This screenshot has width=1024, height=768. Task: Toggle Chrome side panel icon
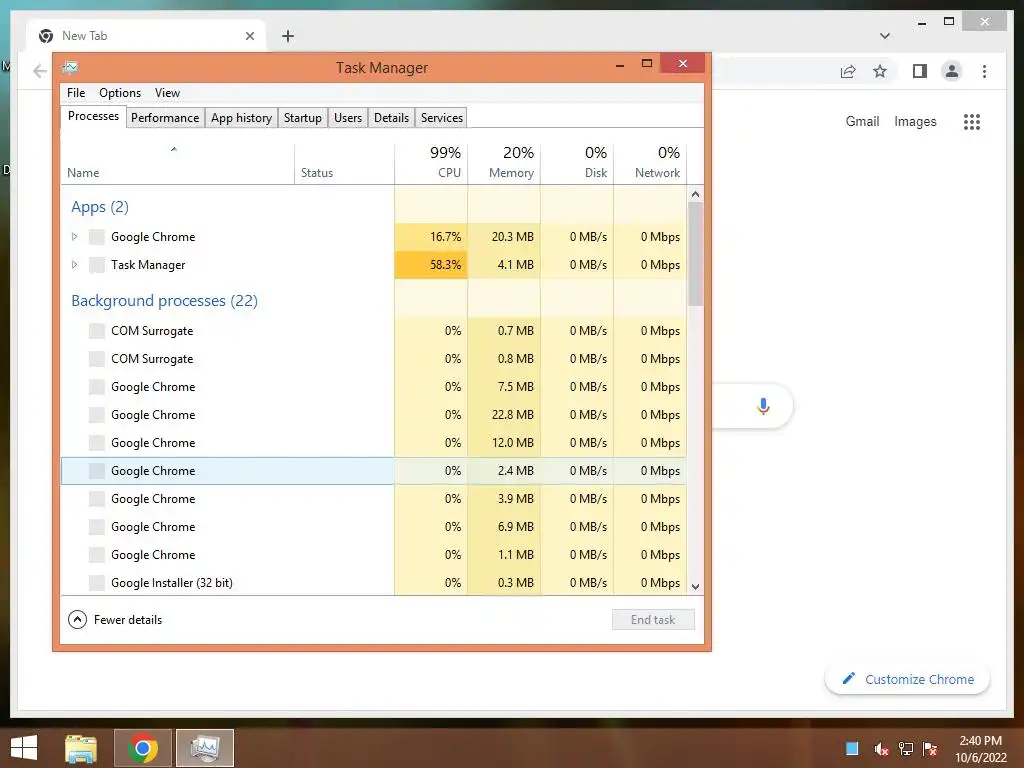(920, 71)
